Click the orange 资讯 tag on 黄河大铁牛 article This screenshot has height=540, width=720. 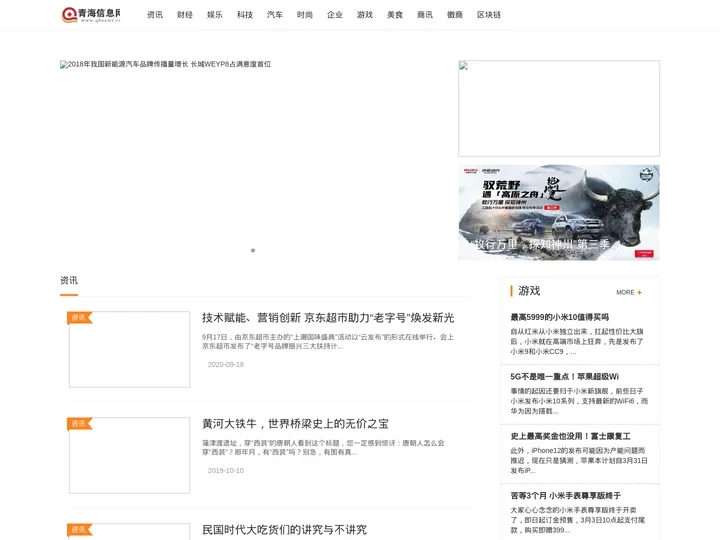(x=79, y=423)
